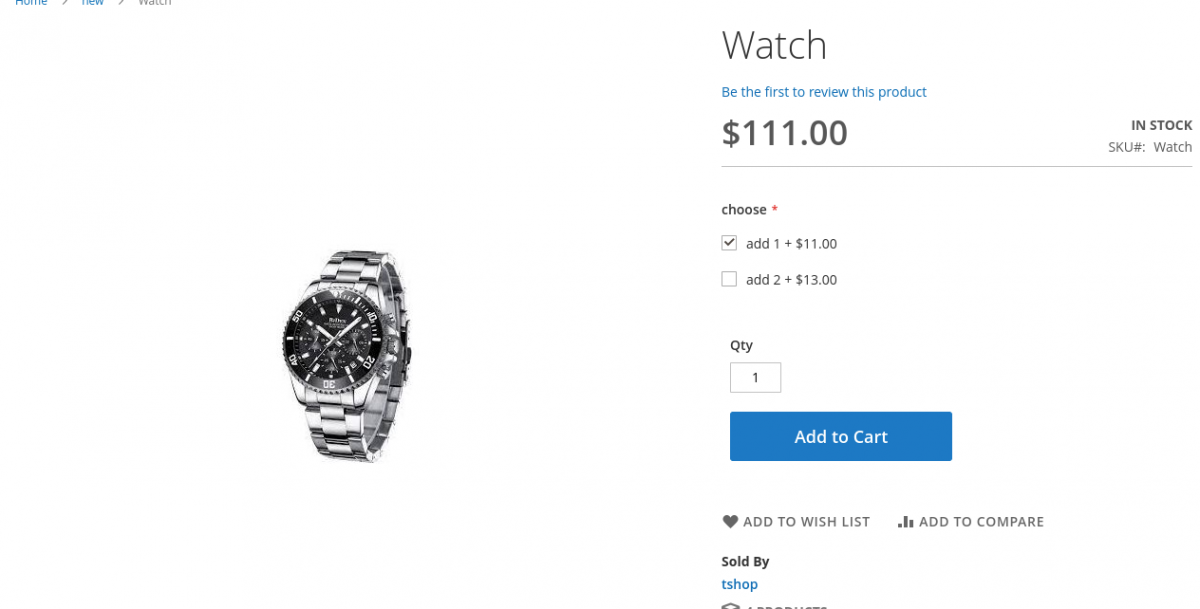
Task: Enable the 'add 2 + $13.00' checkbox
Action: pyautogui.click(x=729, y=279)
